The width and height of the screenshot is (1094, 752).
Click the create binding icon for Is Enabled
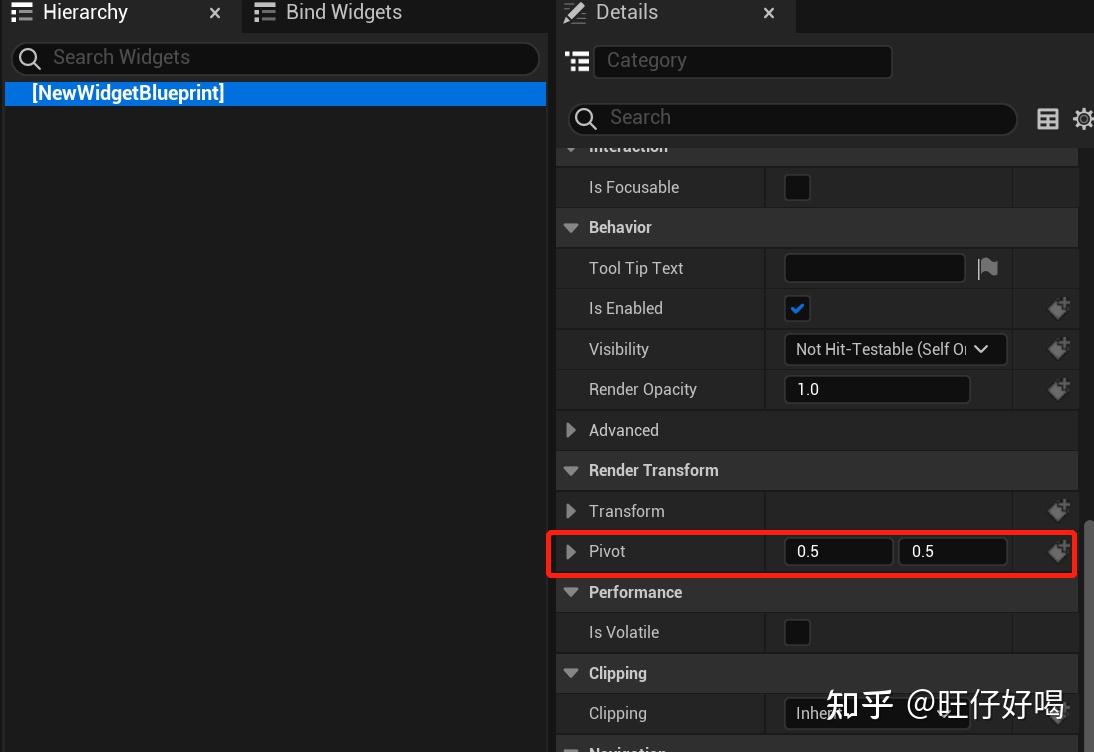tap(1058, 308)
